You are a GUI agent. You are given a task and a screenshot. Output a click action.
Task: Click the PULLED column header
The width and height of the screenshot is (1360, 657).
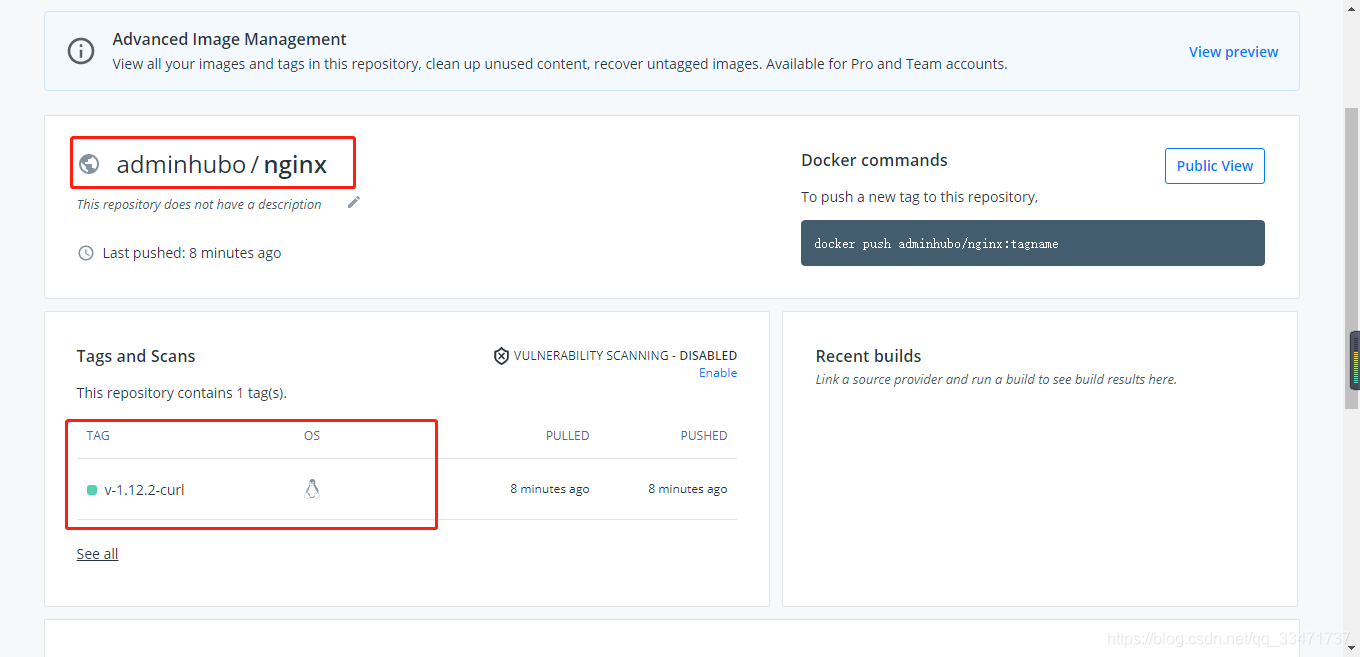(x=567, y=436)
